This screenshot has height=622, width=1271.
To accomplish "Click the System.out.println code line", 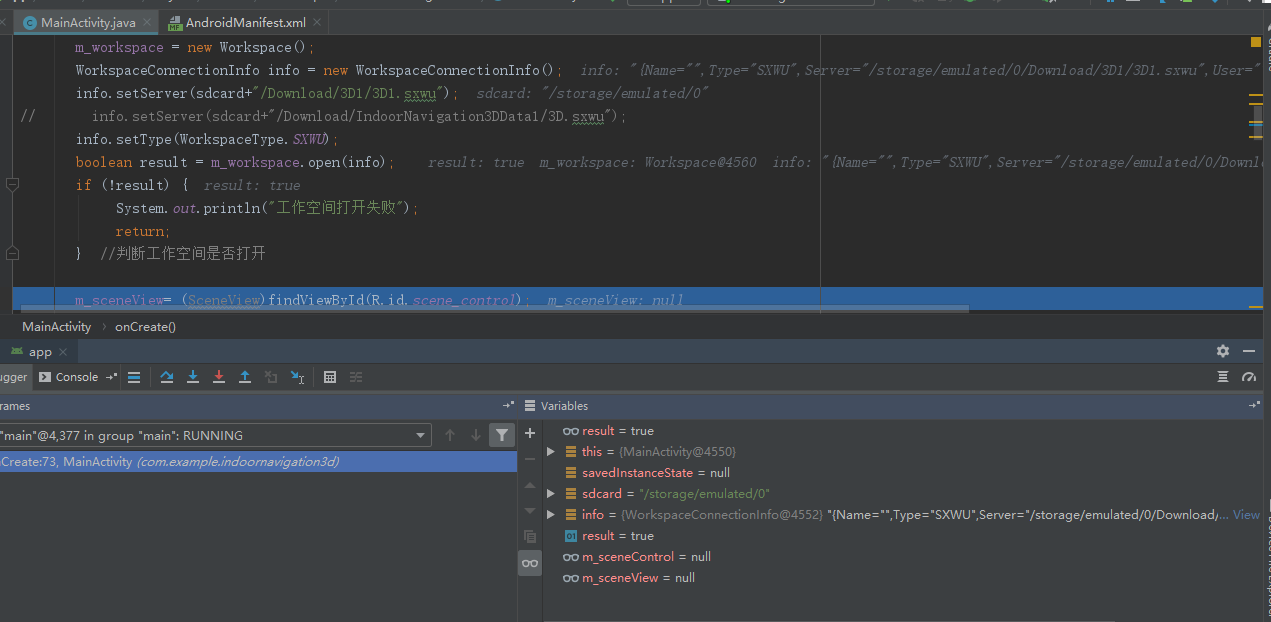I will [267, 208].
